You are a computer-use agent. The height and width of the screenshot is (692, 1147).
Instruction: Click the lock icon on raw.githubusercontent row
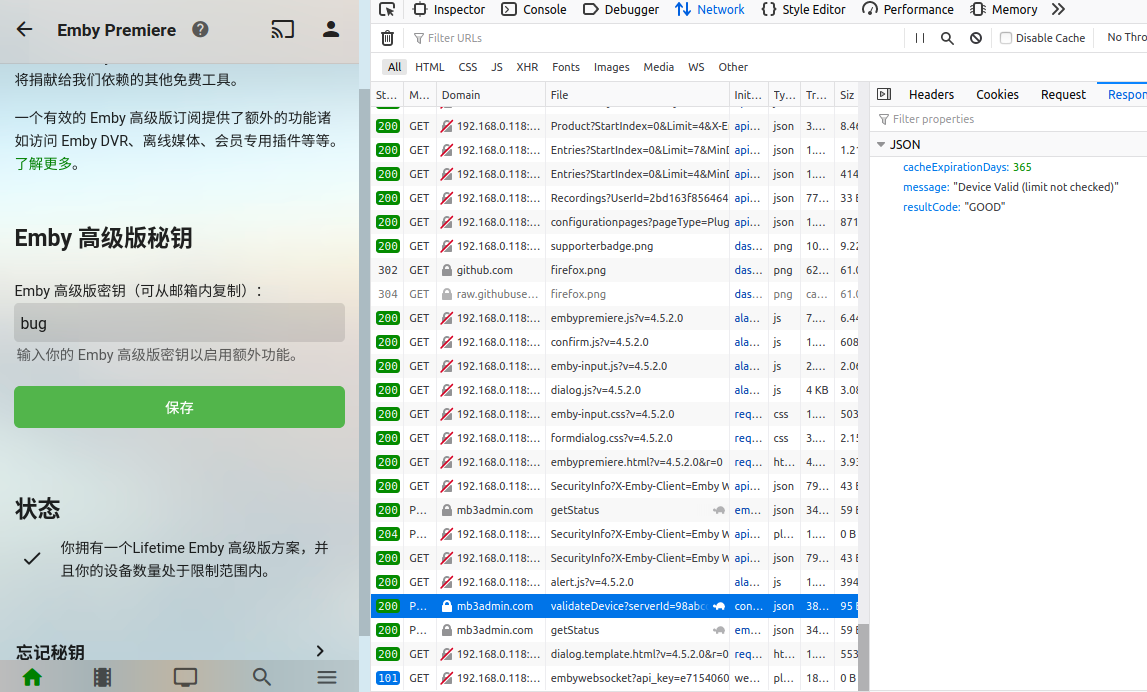coord(447,294)
